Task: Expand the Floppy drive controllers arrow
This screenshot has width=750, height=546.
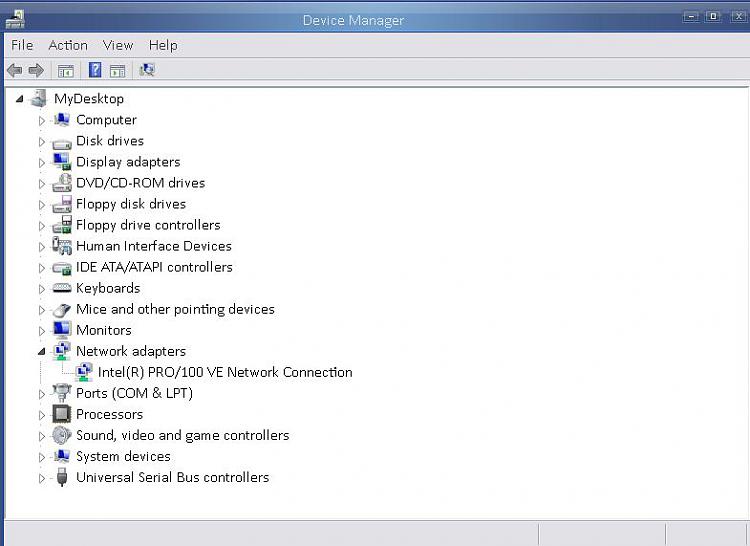Action: (x=42, y=226)
